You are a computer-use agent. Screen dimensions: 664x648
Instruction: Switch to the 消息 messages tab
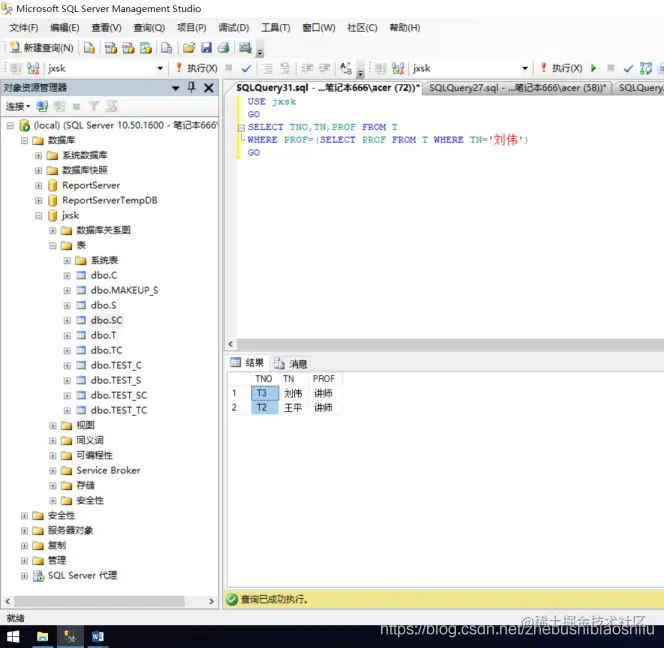[x=290, y=363]
